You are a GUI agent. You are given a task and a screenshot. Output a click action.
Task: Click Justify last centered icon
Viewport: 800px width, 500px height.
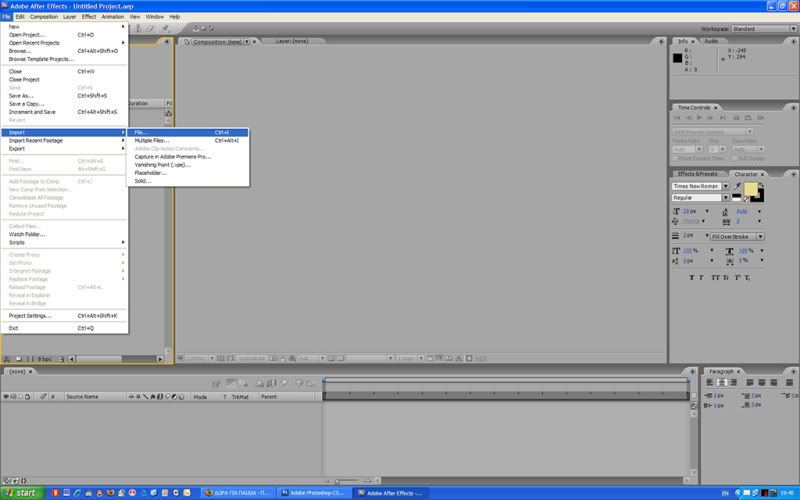pyautogui.click(x=762, y=382)
